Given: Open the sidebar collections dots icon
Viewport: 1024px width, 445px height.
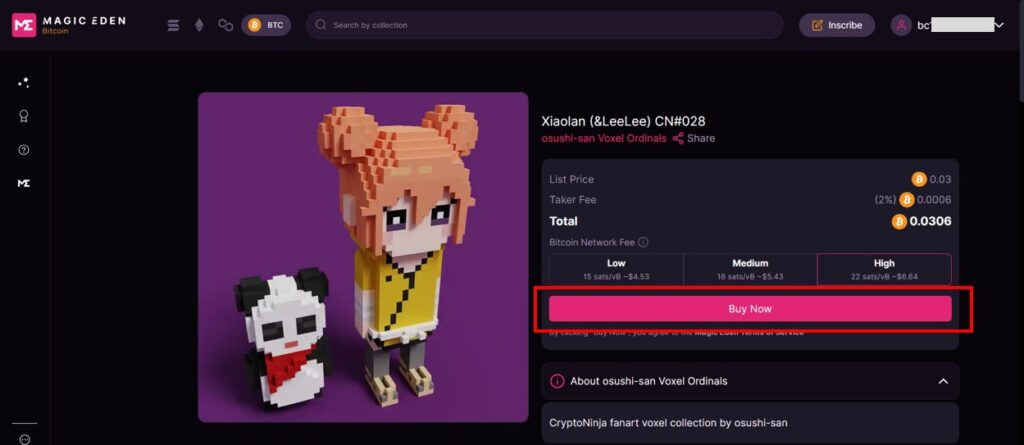Looking at the screenshot, I should coord(24,83).
